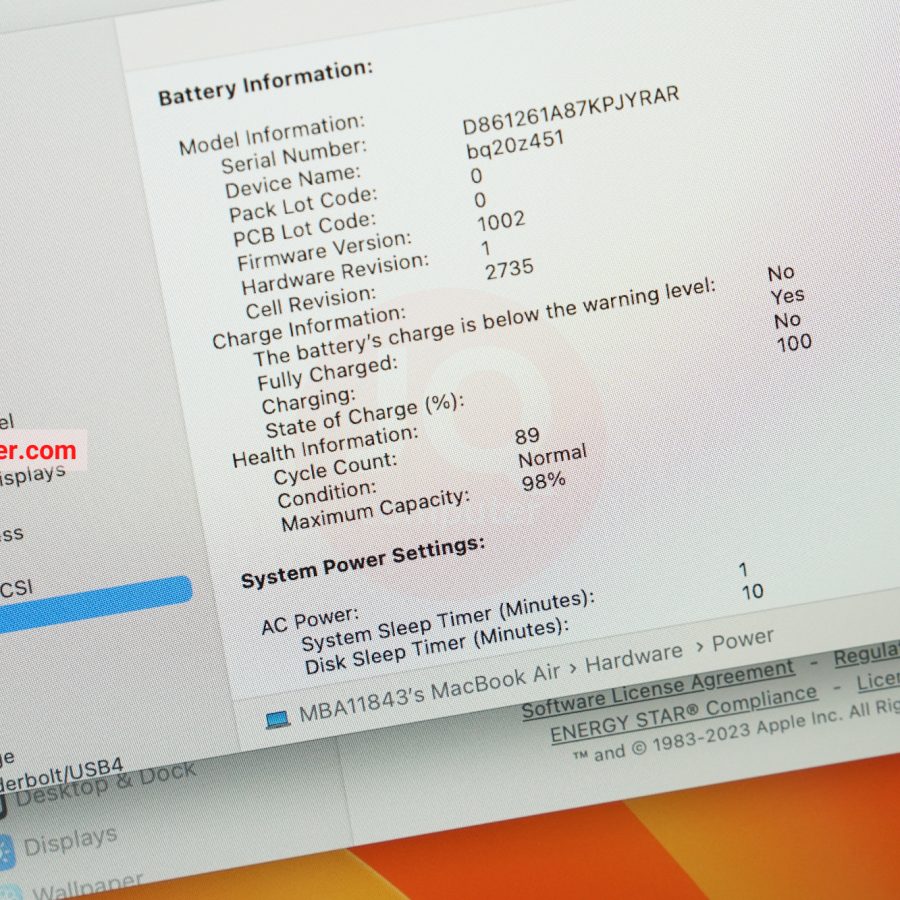Click the Fully Charged label
This screenshot has height=900, width=900.
[327, 373]
